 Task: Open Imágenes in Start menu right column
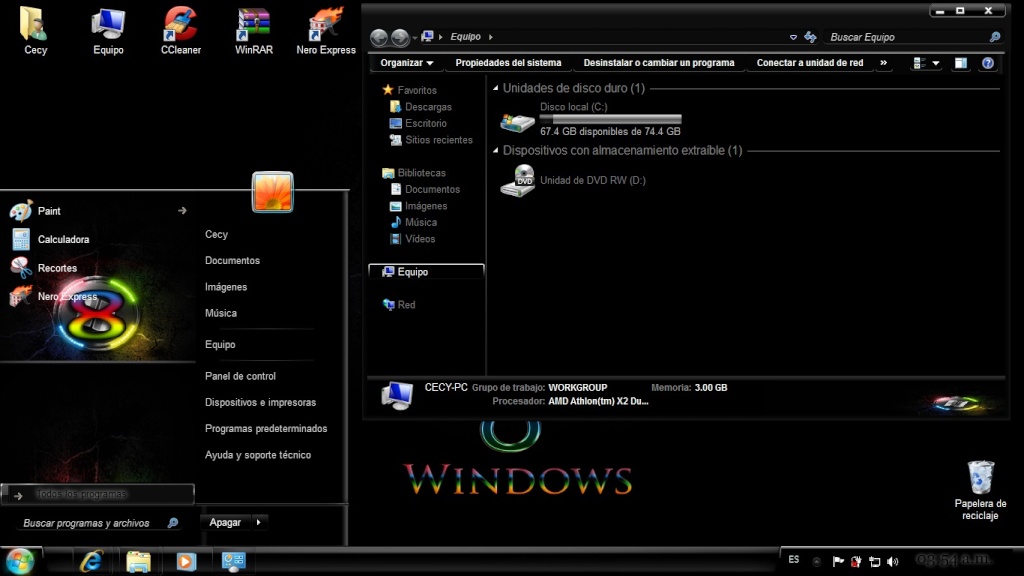click(226, 287)
